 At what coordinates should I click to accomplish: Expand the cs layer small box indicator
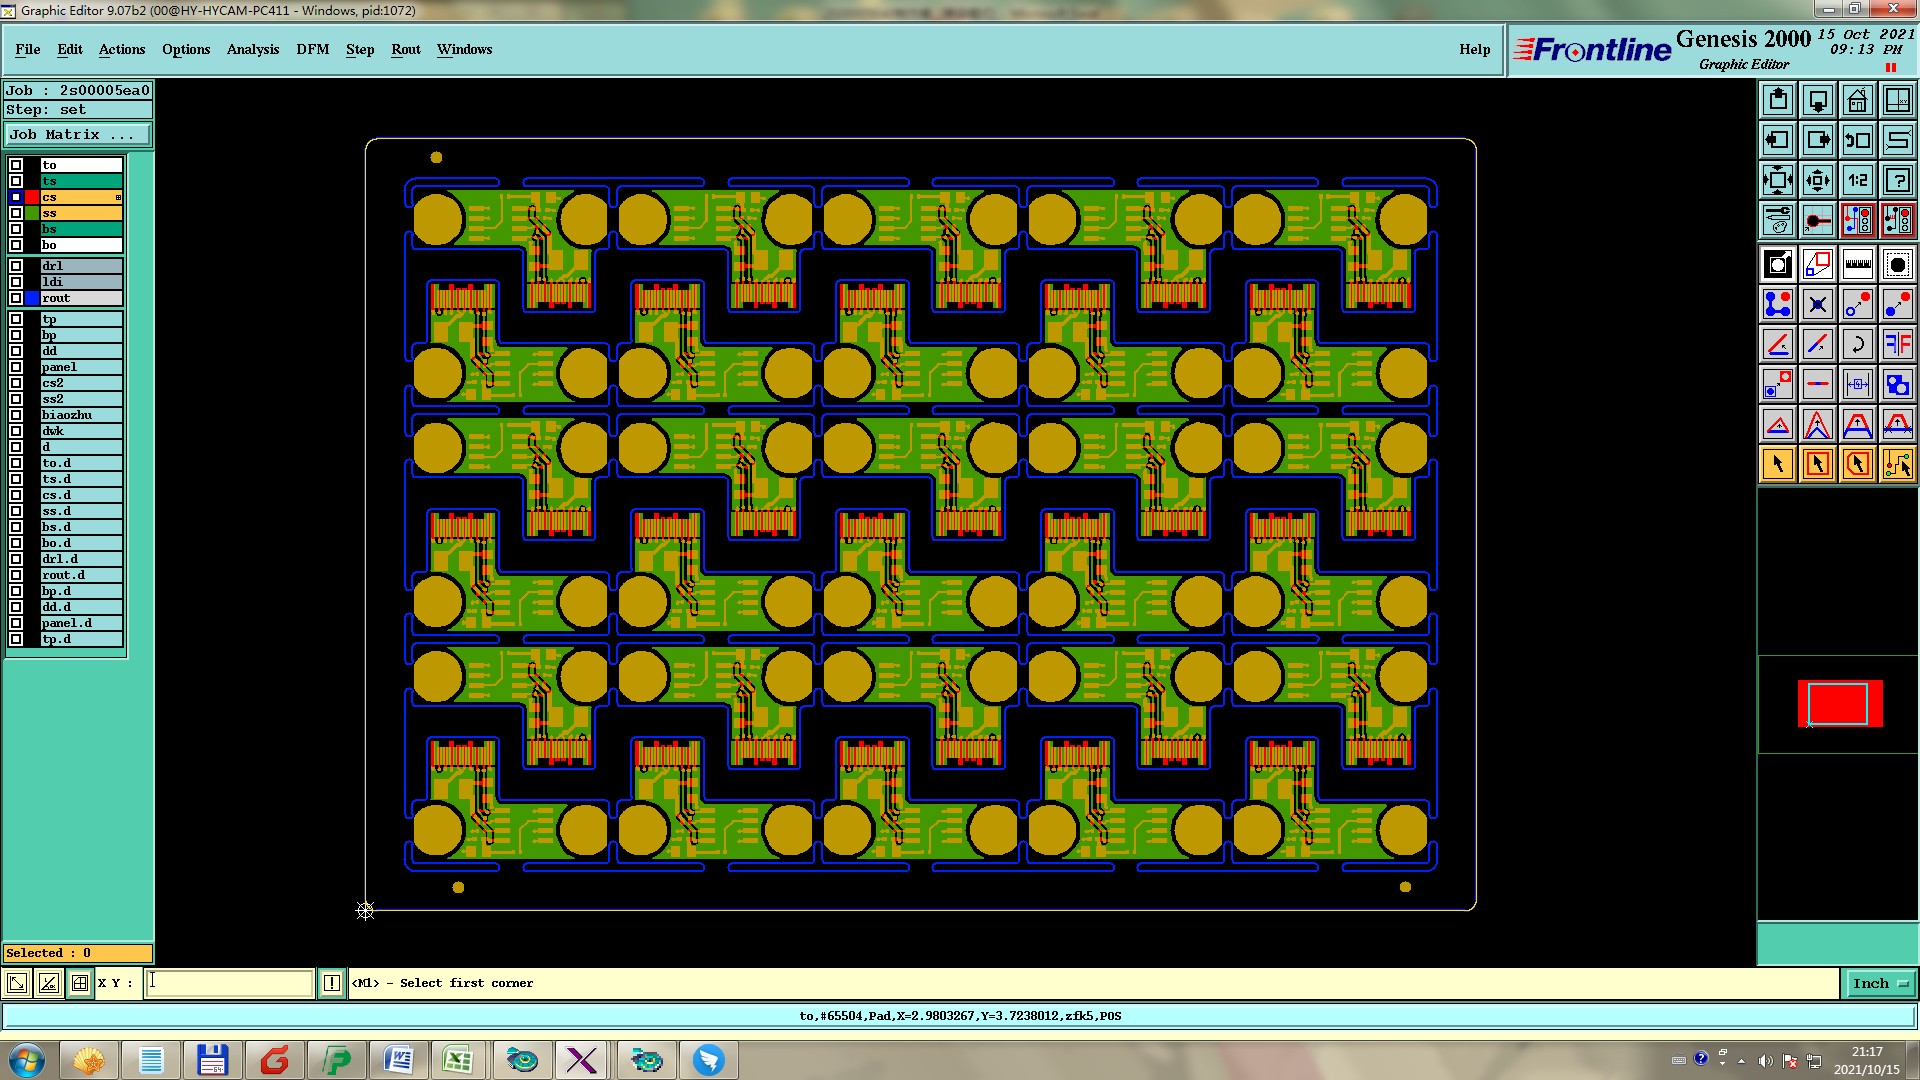click(118, 198)
